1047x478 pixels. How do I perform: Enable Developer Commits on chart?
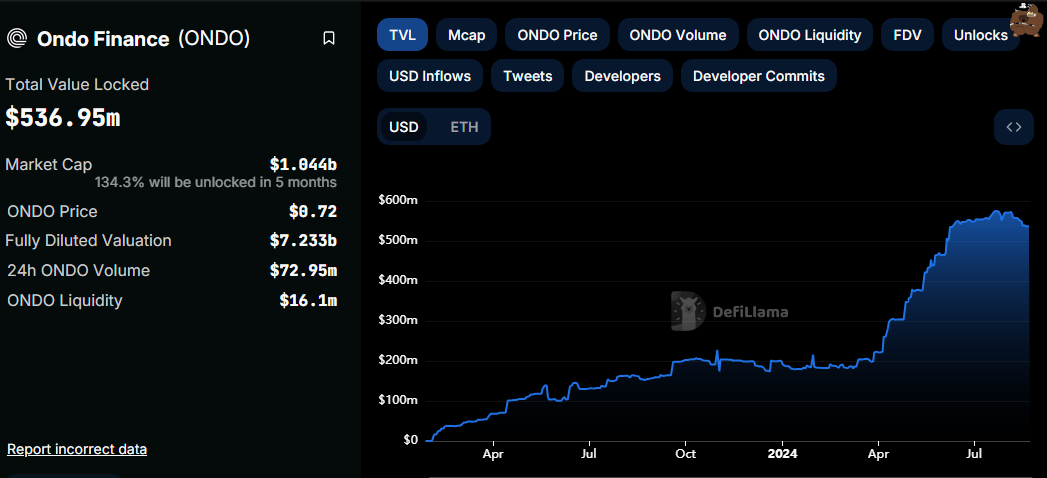click(759, 76)
